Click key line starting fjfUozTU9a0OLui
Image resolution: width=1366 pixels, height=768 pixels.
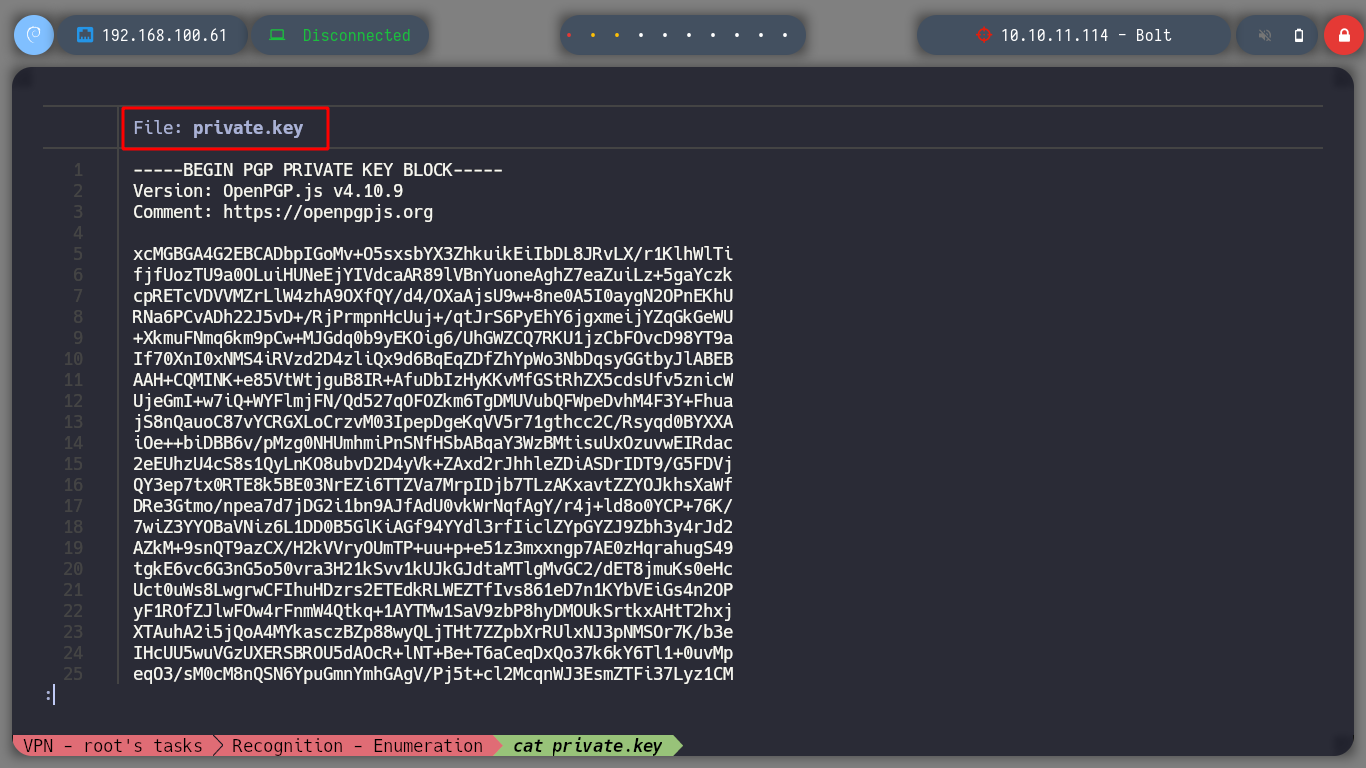click(x=433, y=275)
